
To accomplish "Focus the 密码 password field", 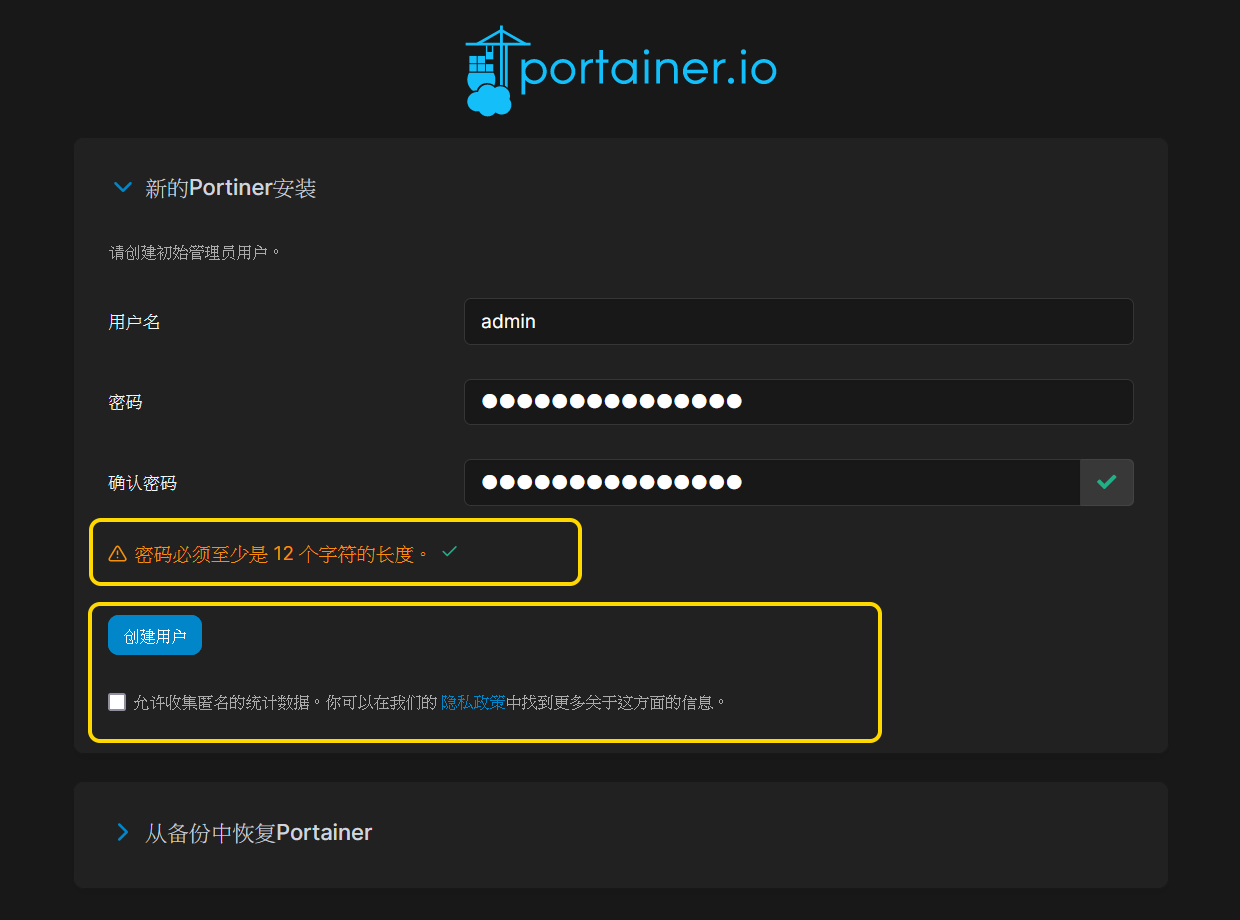I will pyautogui.click(x=798, y=402).
